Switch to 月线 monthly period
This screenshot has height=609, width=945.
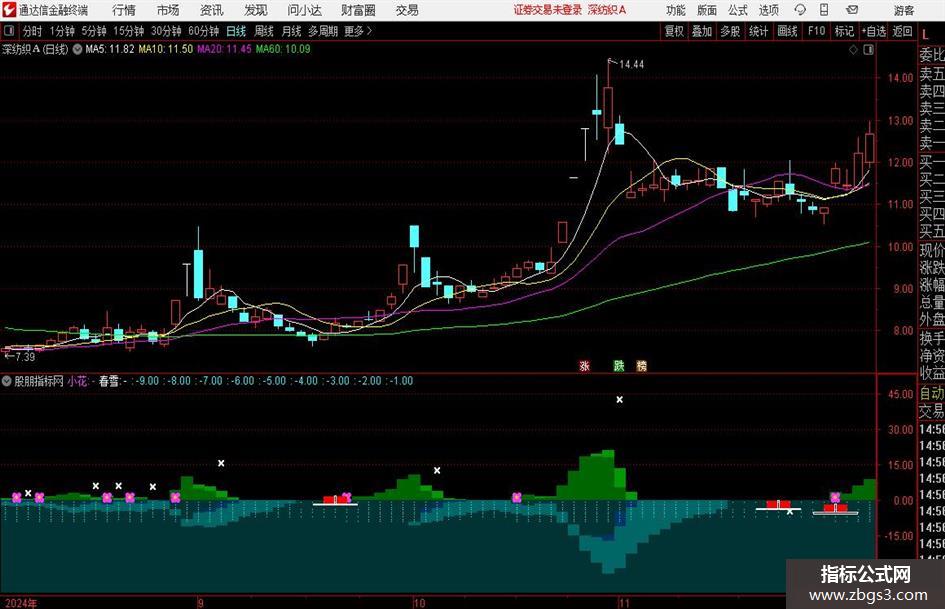(x=291, y=31)
